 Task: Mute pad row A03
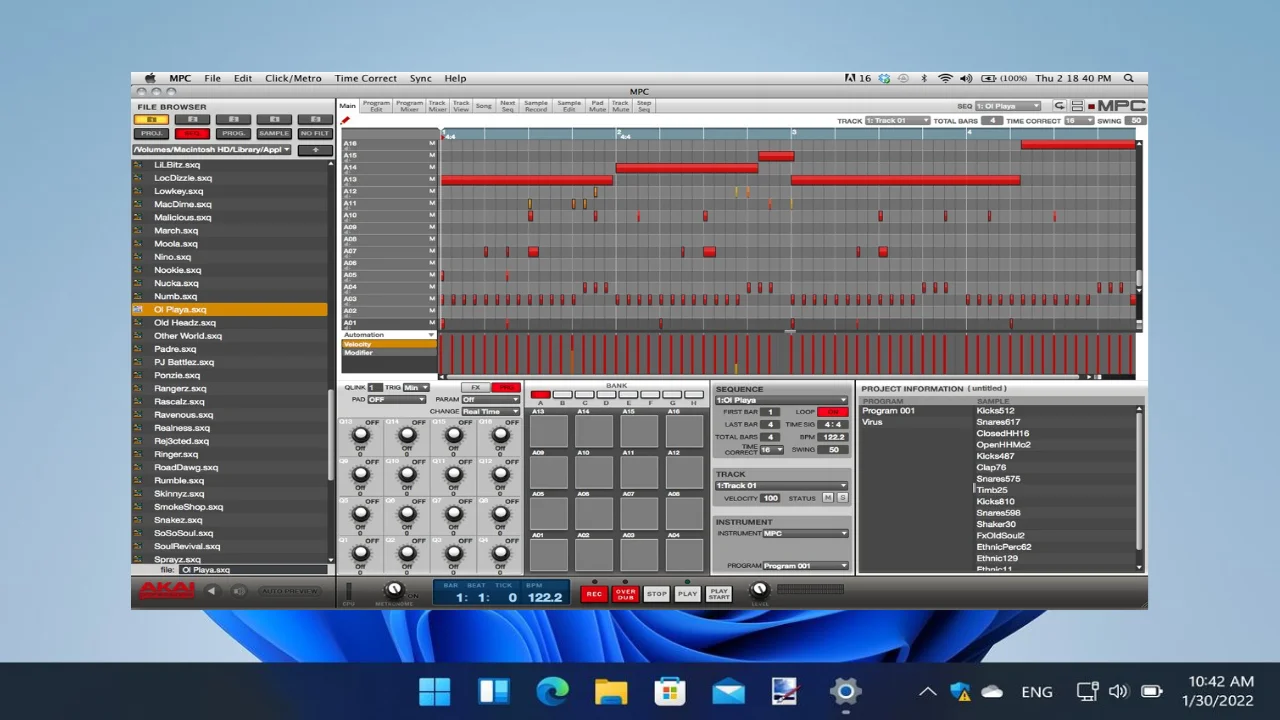pyautogui.click(x=432, y=299)
